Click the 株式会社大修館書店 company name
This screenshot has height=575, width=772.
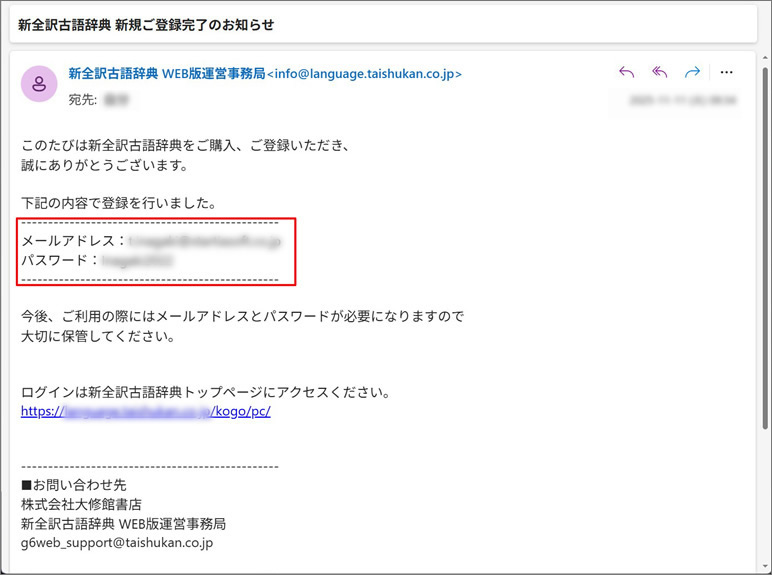pyautogui.click(x=81, y=504)
